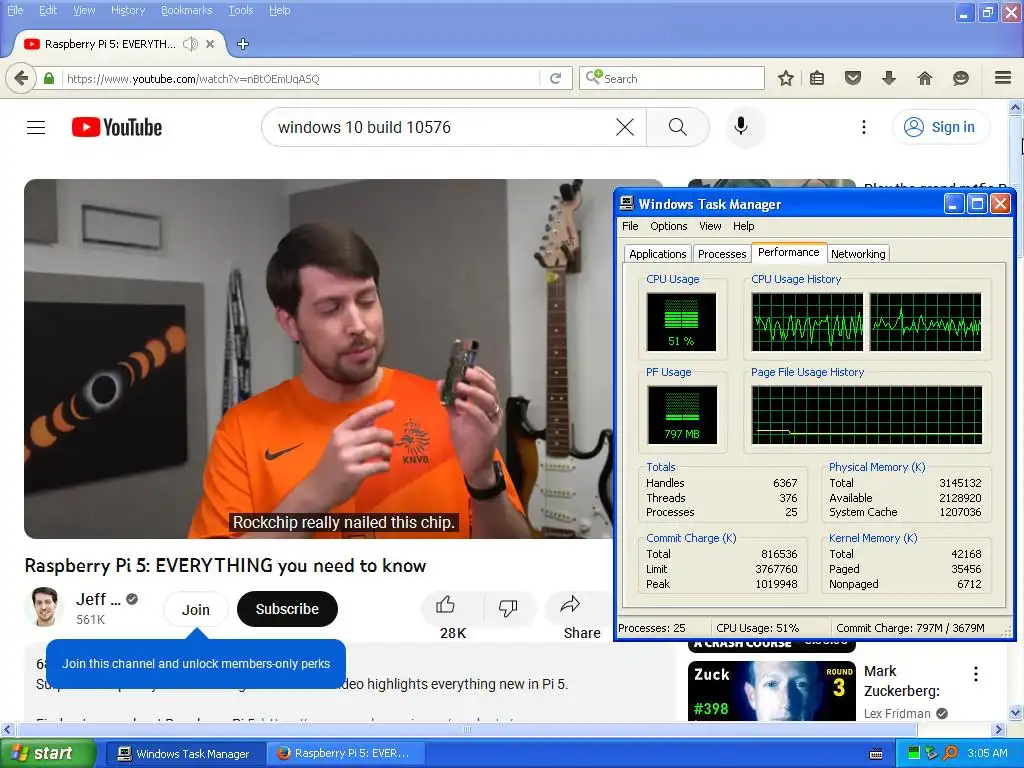Open the Pocket icon in Firefox toolbar

[x=853, y=78]
